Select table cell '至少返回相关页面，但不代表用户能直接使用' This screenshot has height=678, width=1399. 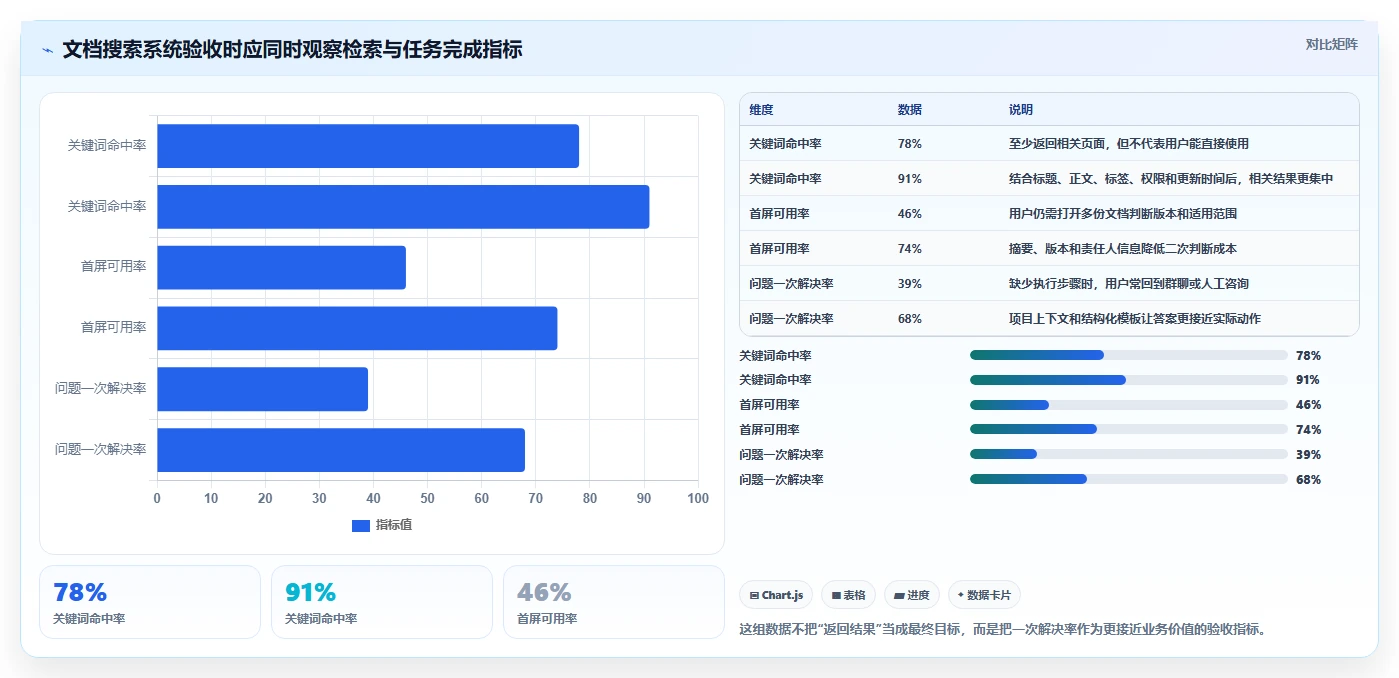pyautogui.click(x=1129, y=144)
